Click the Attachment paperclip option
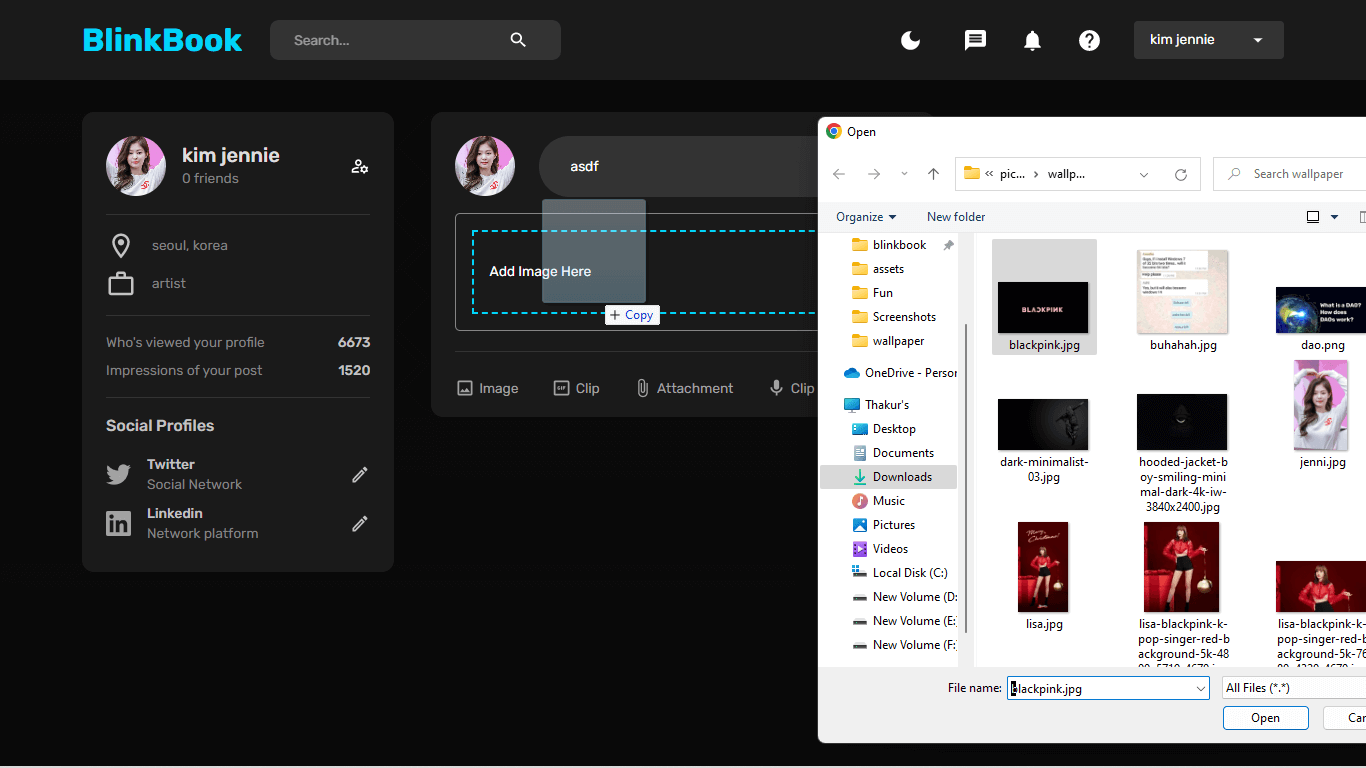The image size is (1366, 768). tap(685, 388)
